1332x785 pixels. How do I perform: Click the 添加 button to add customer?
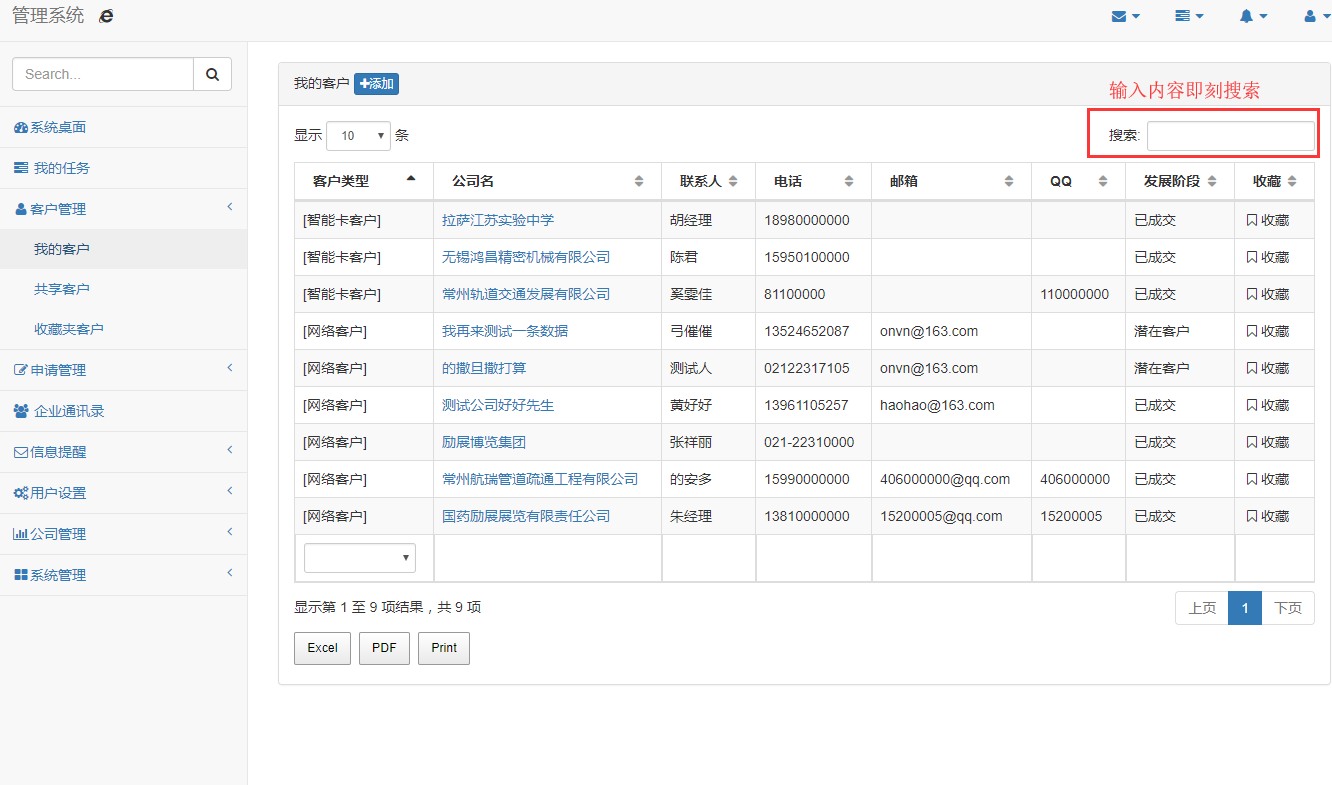pyautogui.click(x=376, y=84)
